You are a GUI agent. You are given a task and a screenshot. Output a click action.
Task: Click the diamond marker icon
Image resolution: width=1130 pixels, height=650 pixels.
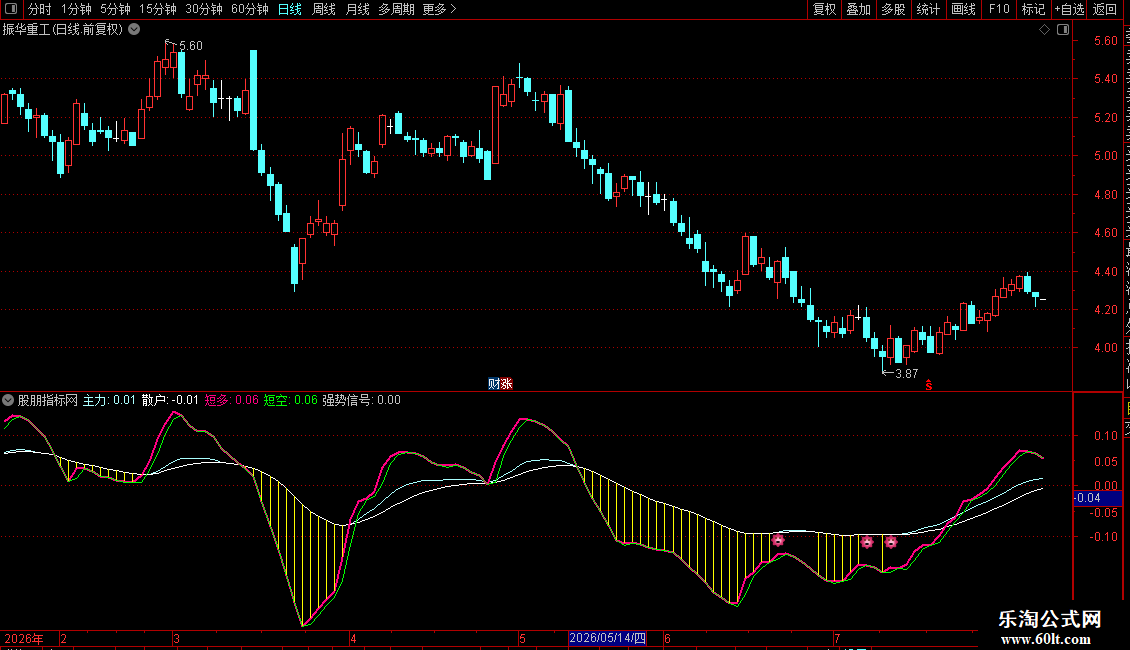(1044, 30)
